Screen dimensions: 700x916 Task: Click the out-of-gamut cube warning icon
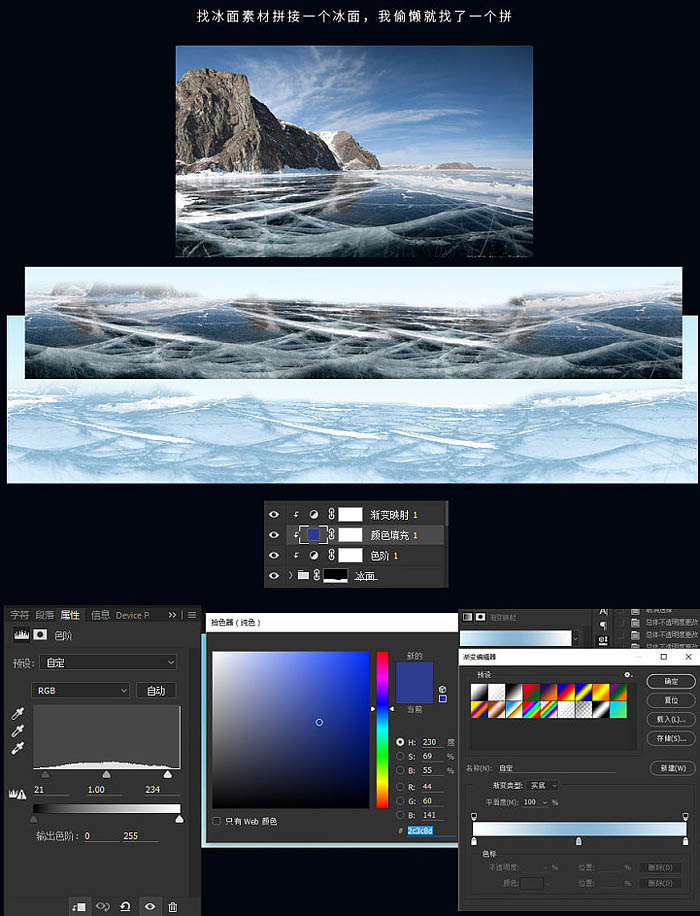[442, 689]
